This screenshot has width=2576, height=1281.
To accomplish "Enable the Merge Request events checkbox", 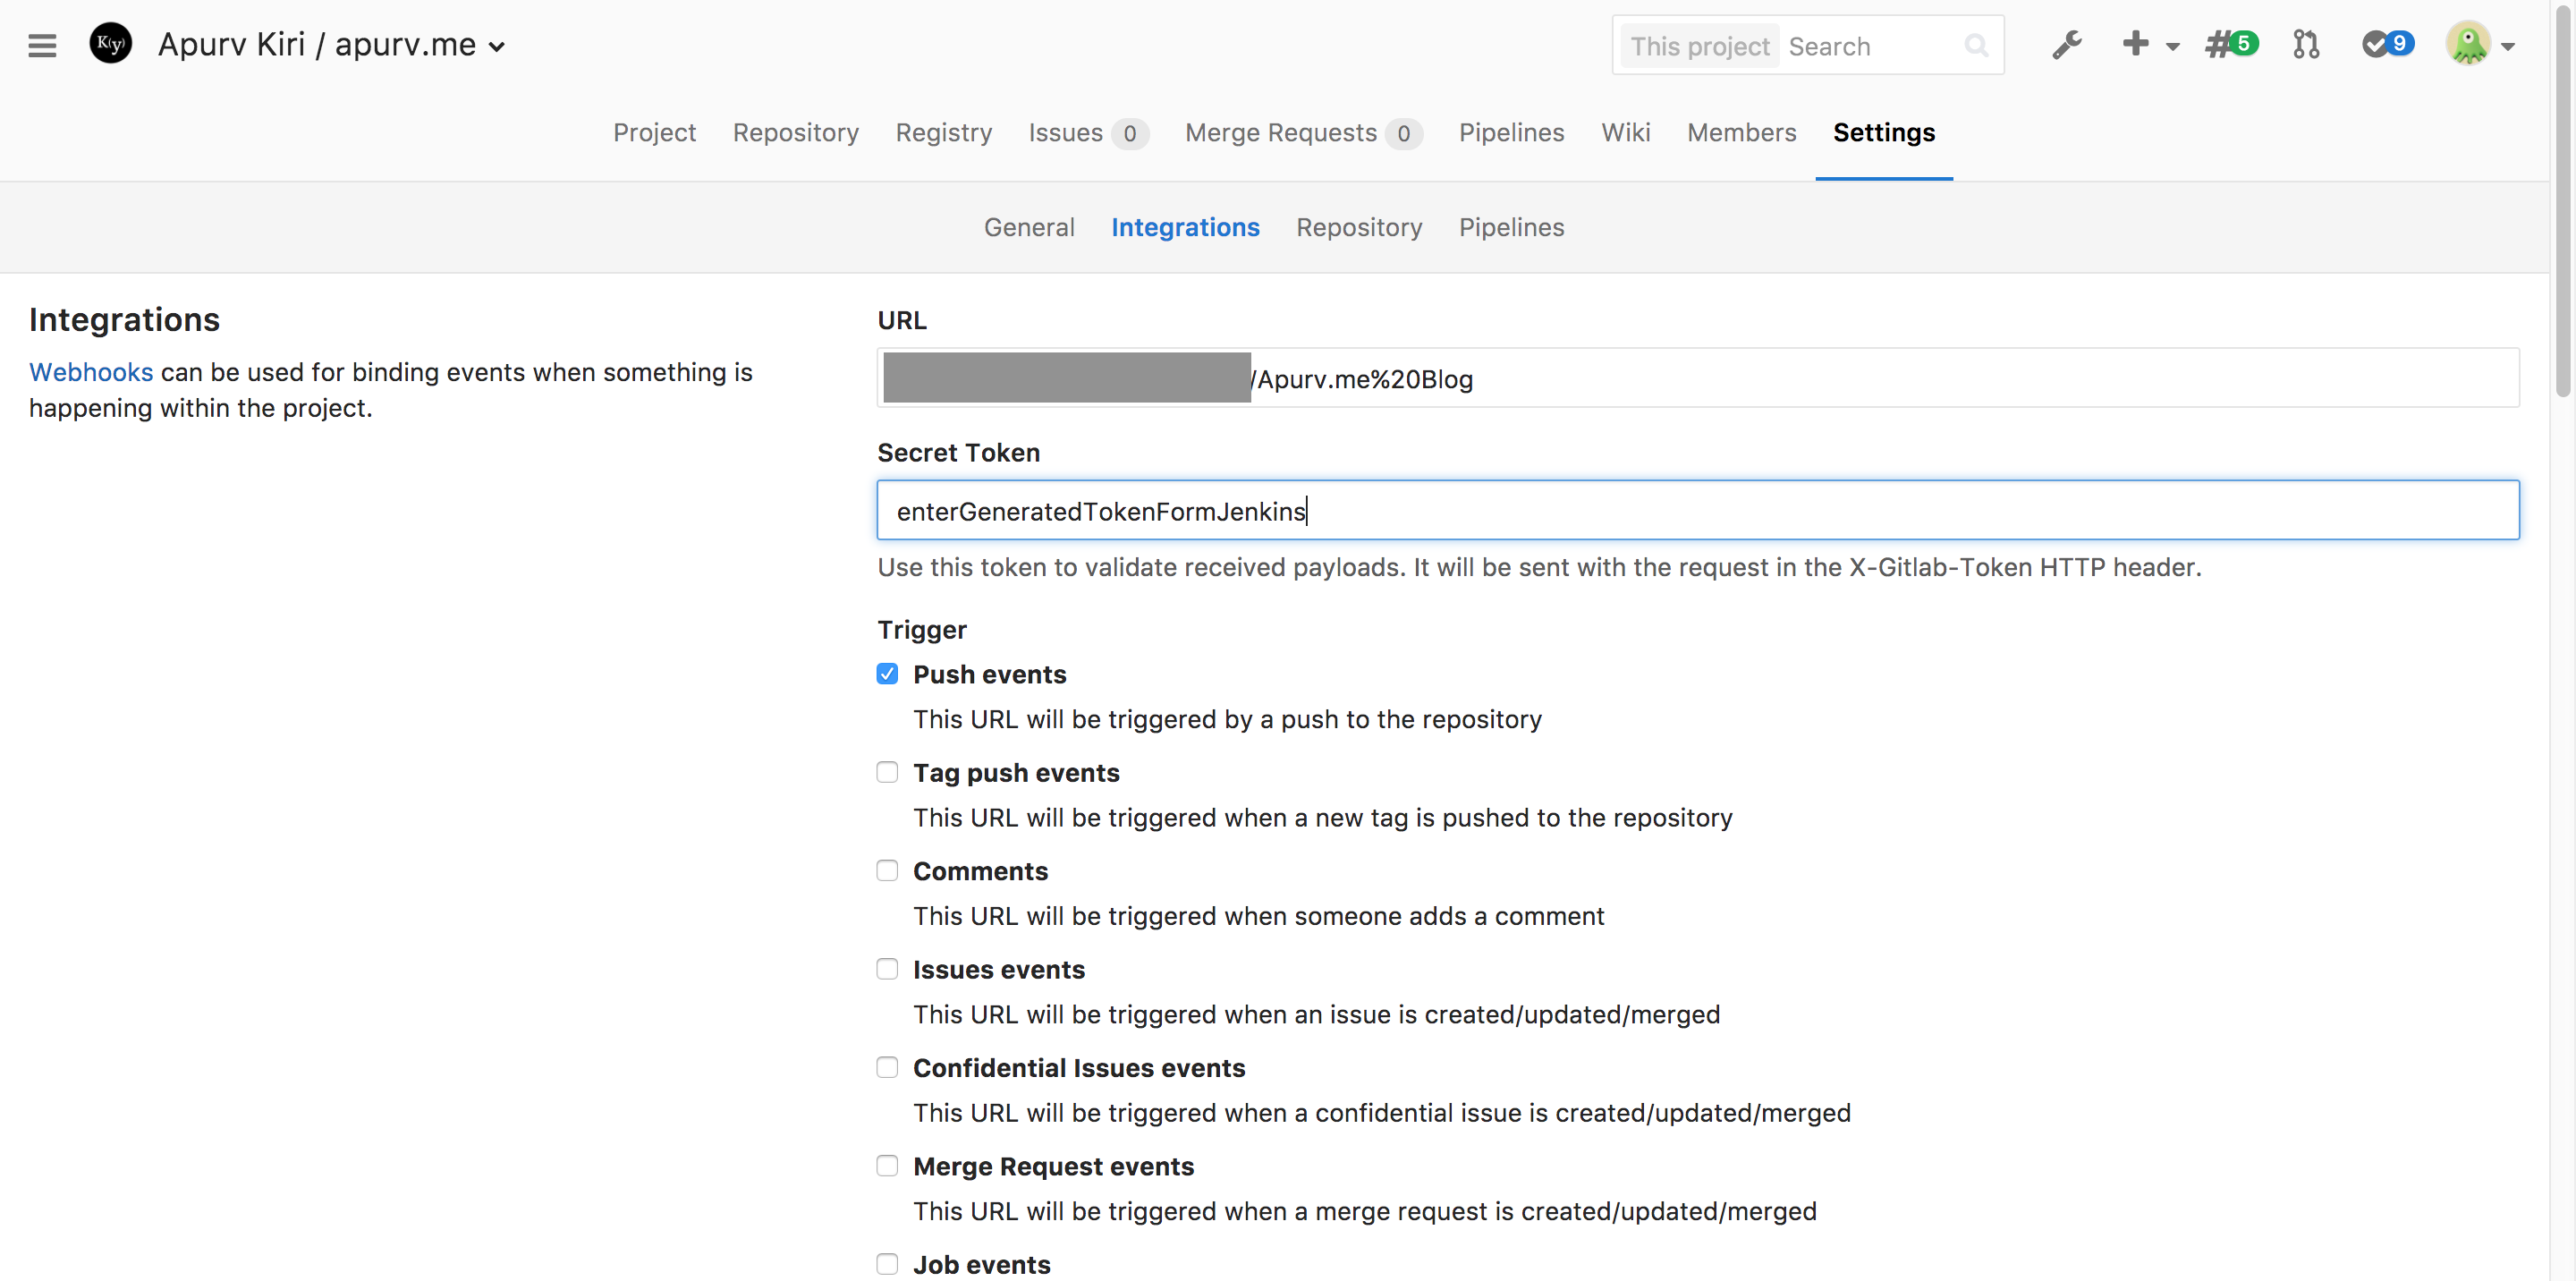I will [x=887, y=1166].
